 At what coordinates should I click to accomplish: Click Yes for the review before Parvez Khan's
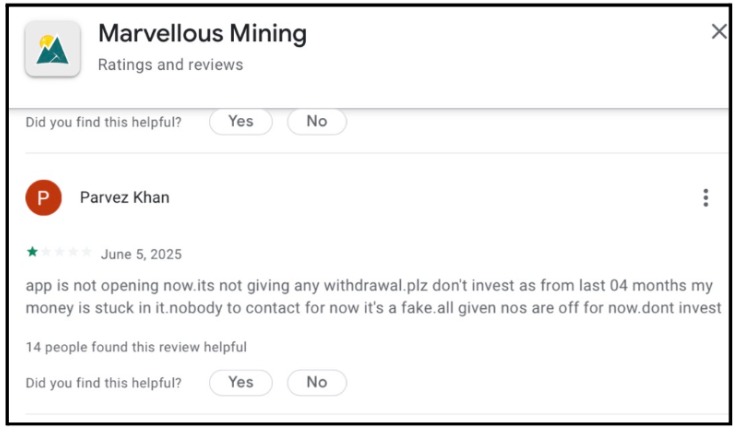click(240, 122)
